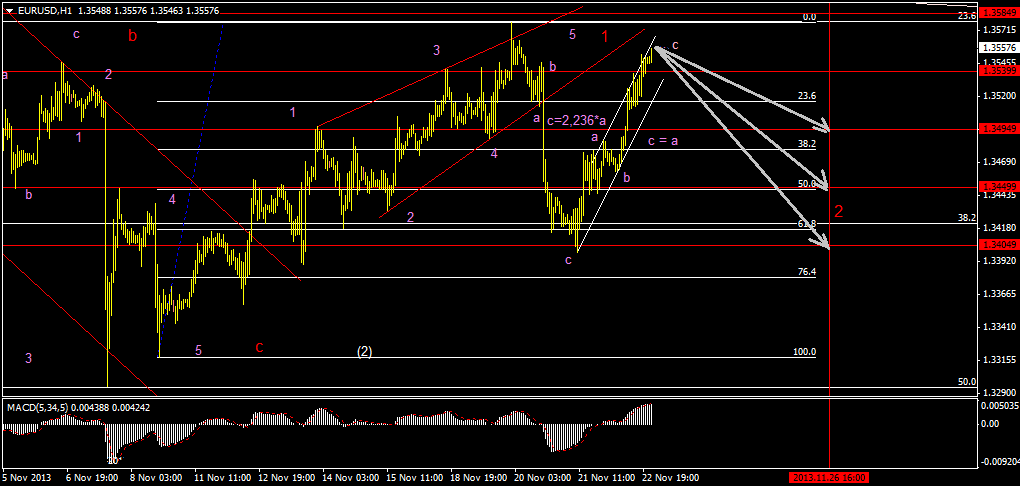Select the red 1.34949 price label
1020x486 pixels.
[x=999, y=129]
